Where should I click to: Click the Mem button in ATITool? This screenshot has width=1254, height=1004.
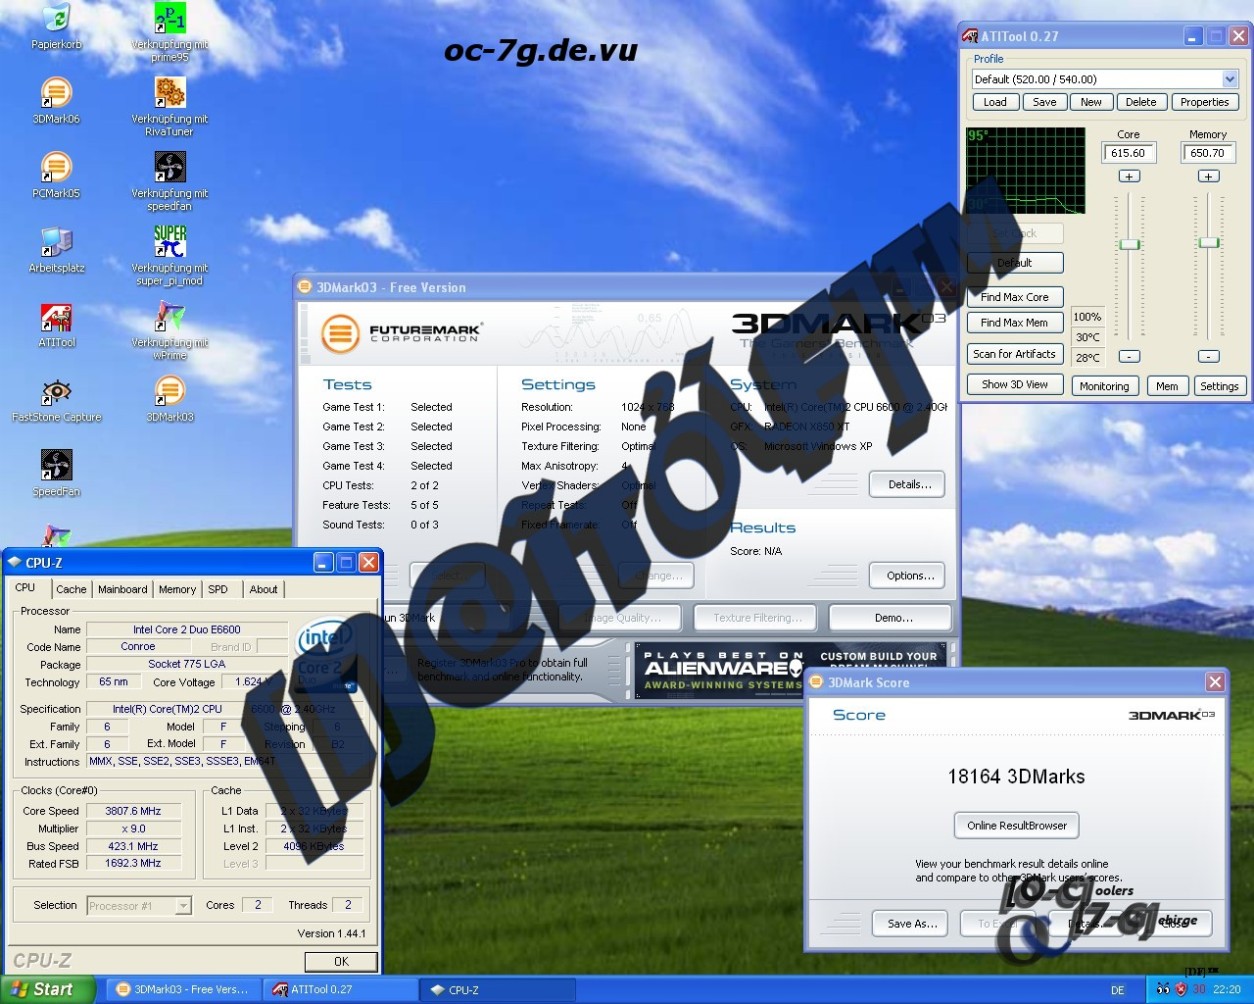click(1167, 386)
